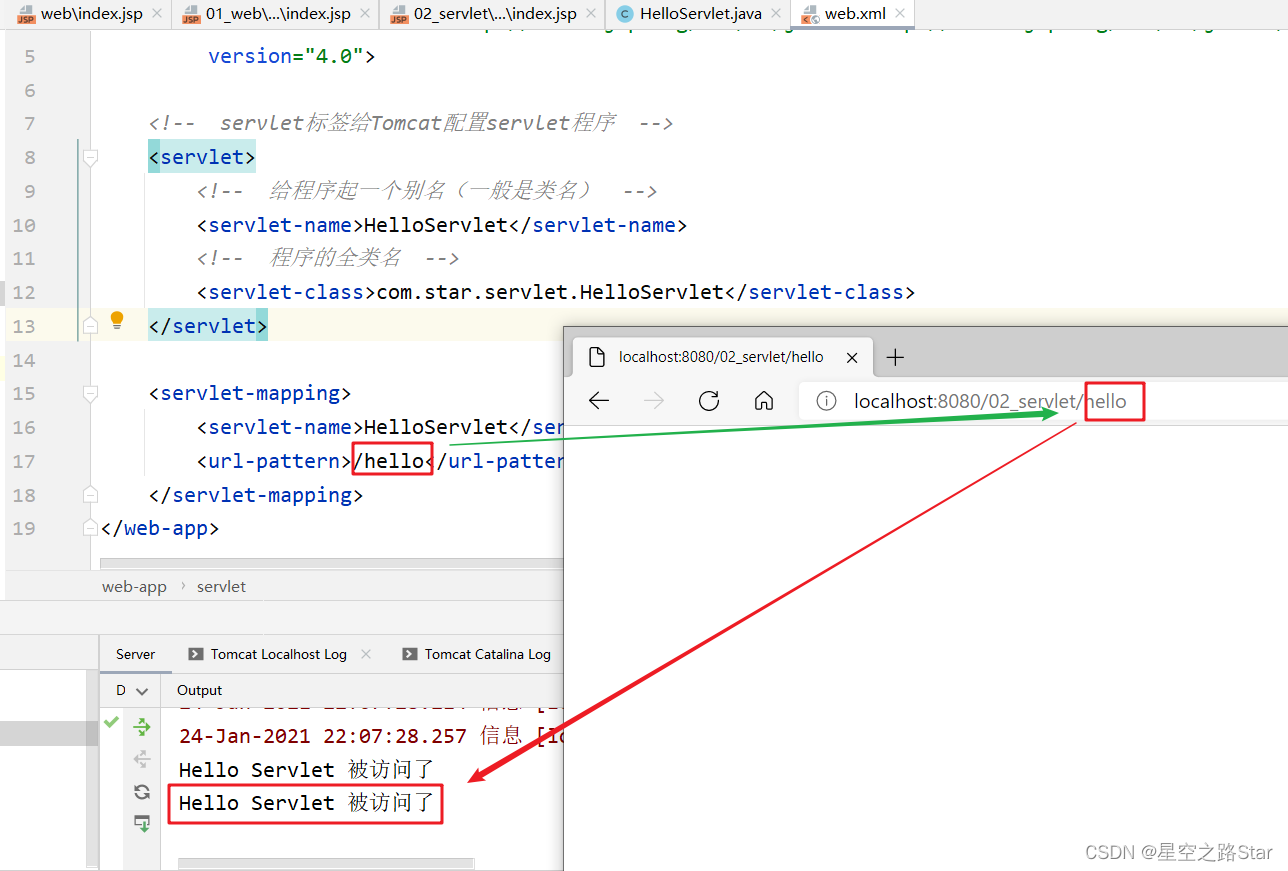
Task: Collapse the servlet tag fold at line 8
Action: [x=91, y=158]
